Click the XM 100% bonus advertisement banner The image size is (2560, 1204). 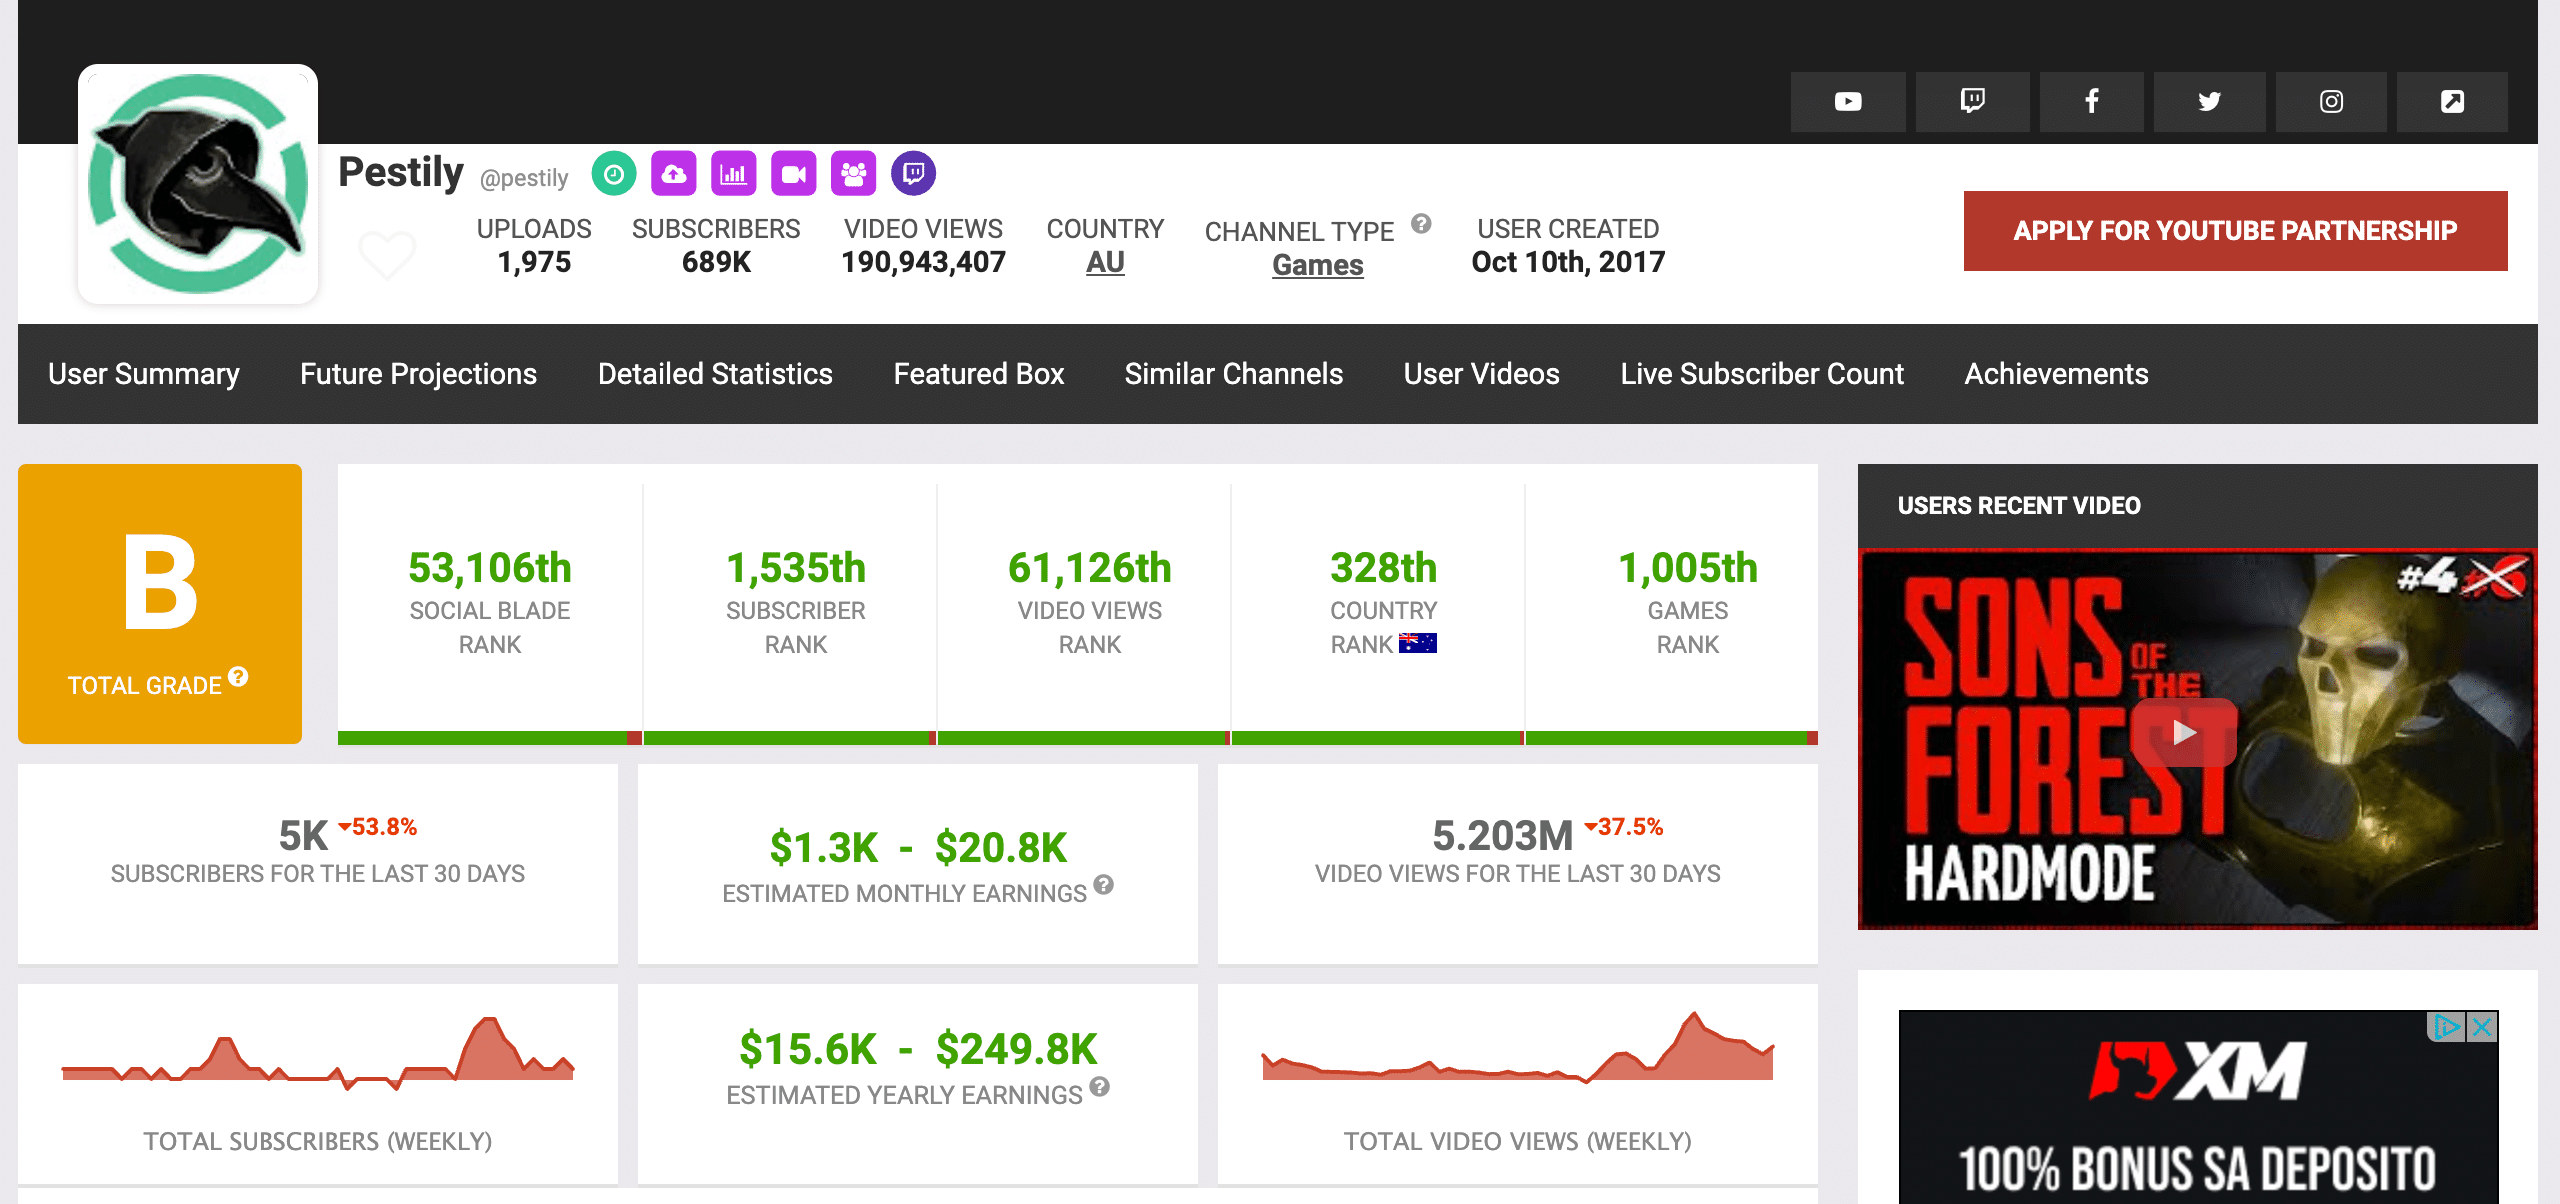2198,1107
